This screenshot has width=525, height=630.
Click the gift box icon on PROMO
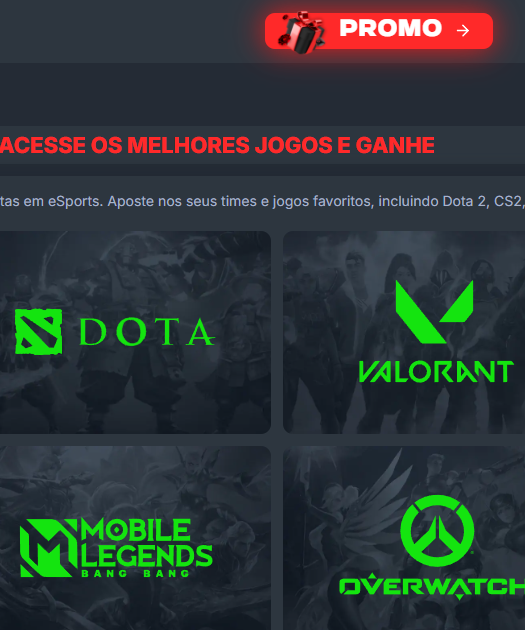[302, 32]
